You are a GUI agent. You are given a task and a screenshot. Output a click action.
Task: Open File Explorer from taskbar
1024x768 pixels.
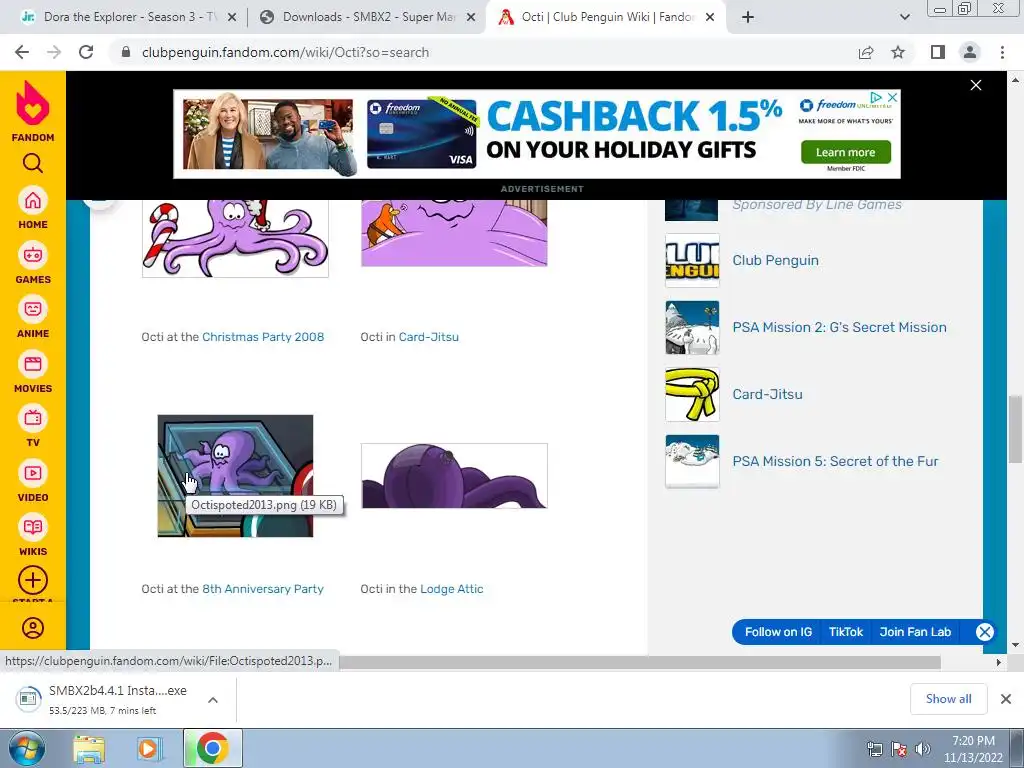pos(89,749)
